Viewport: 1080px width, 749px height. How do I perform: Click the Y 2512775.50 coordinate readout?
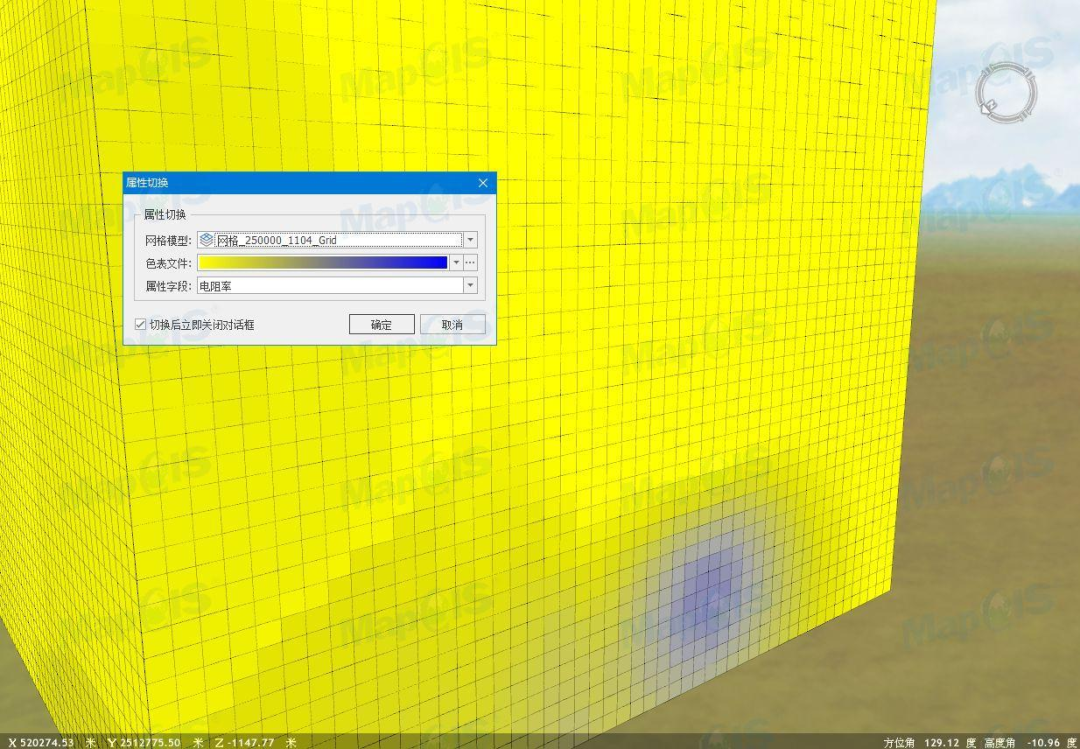143,742
